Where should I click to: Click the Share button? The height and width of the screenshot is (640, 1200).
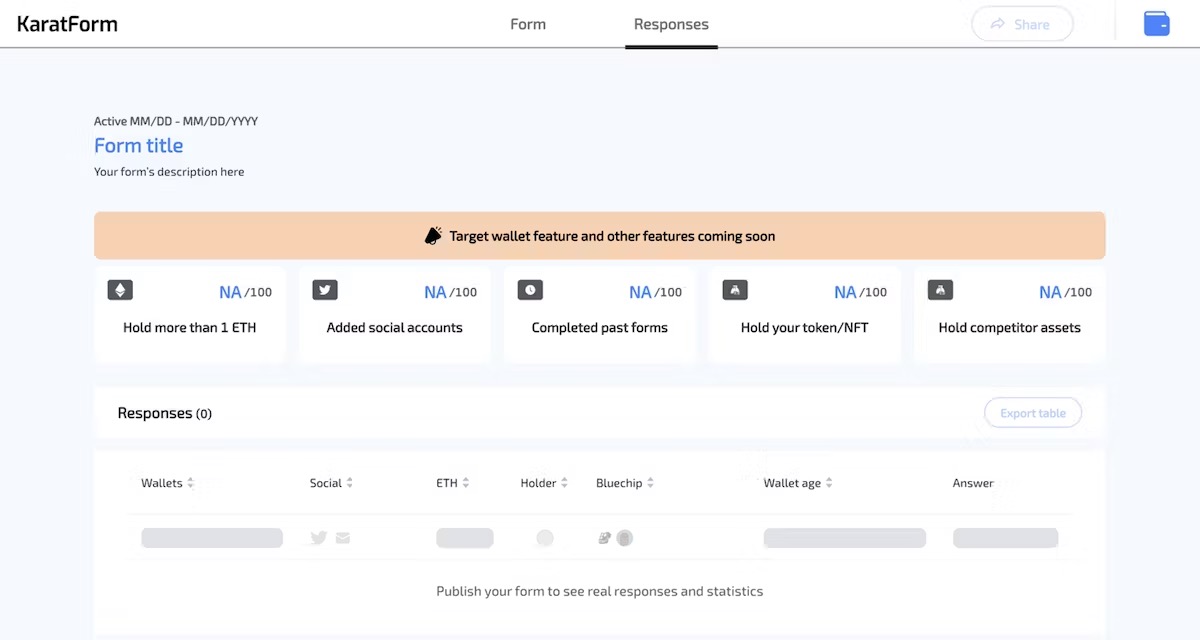pyautogui.click(x=1022, y=24)
